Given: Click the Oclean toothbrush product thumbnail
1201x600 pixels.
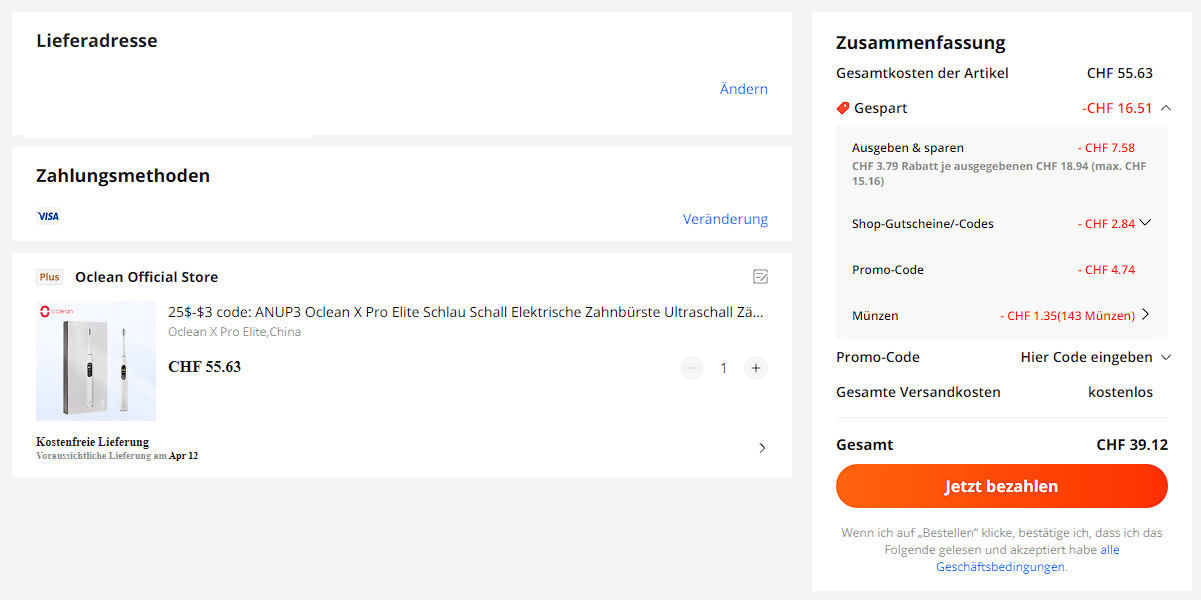Looking at the screenshot, I should pyautogui.click(x=96, y=361).
